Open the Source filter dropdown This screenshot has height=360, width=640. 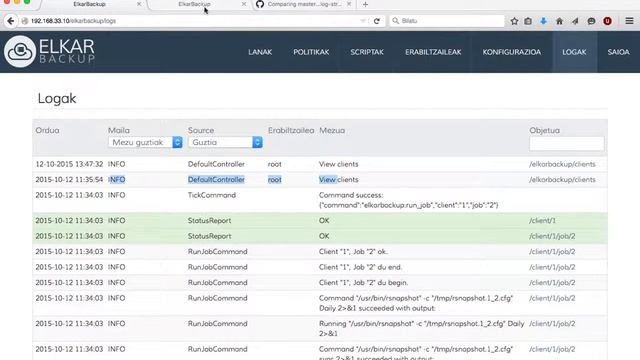click(225, 142)
